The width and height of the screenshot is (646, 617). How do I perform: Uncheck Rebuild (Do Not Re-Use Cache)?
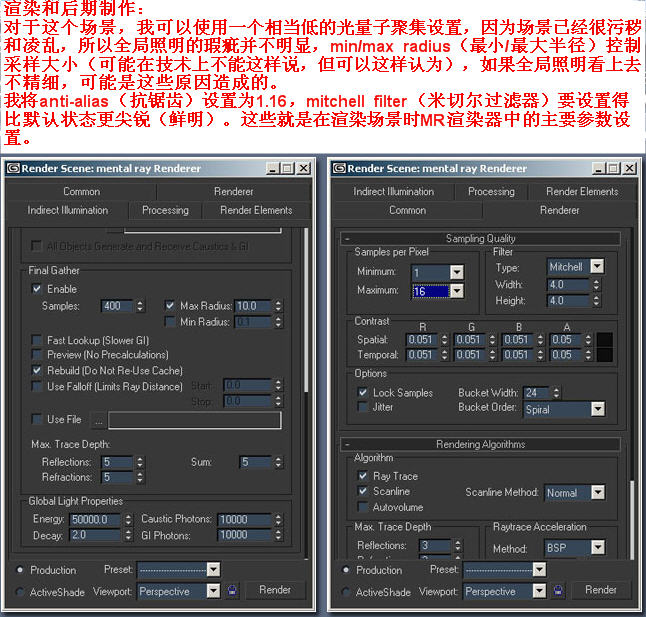37,370
